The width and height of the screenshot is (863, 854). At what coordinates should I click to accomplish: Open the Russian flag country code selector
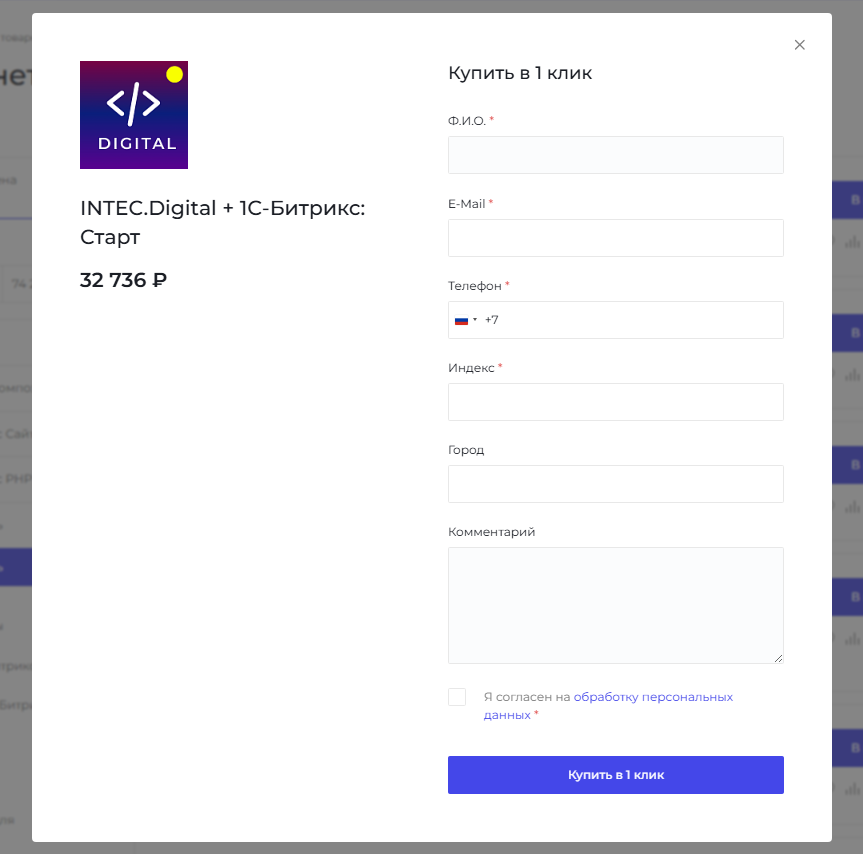tap(466, 320)
